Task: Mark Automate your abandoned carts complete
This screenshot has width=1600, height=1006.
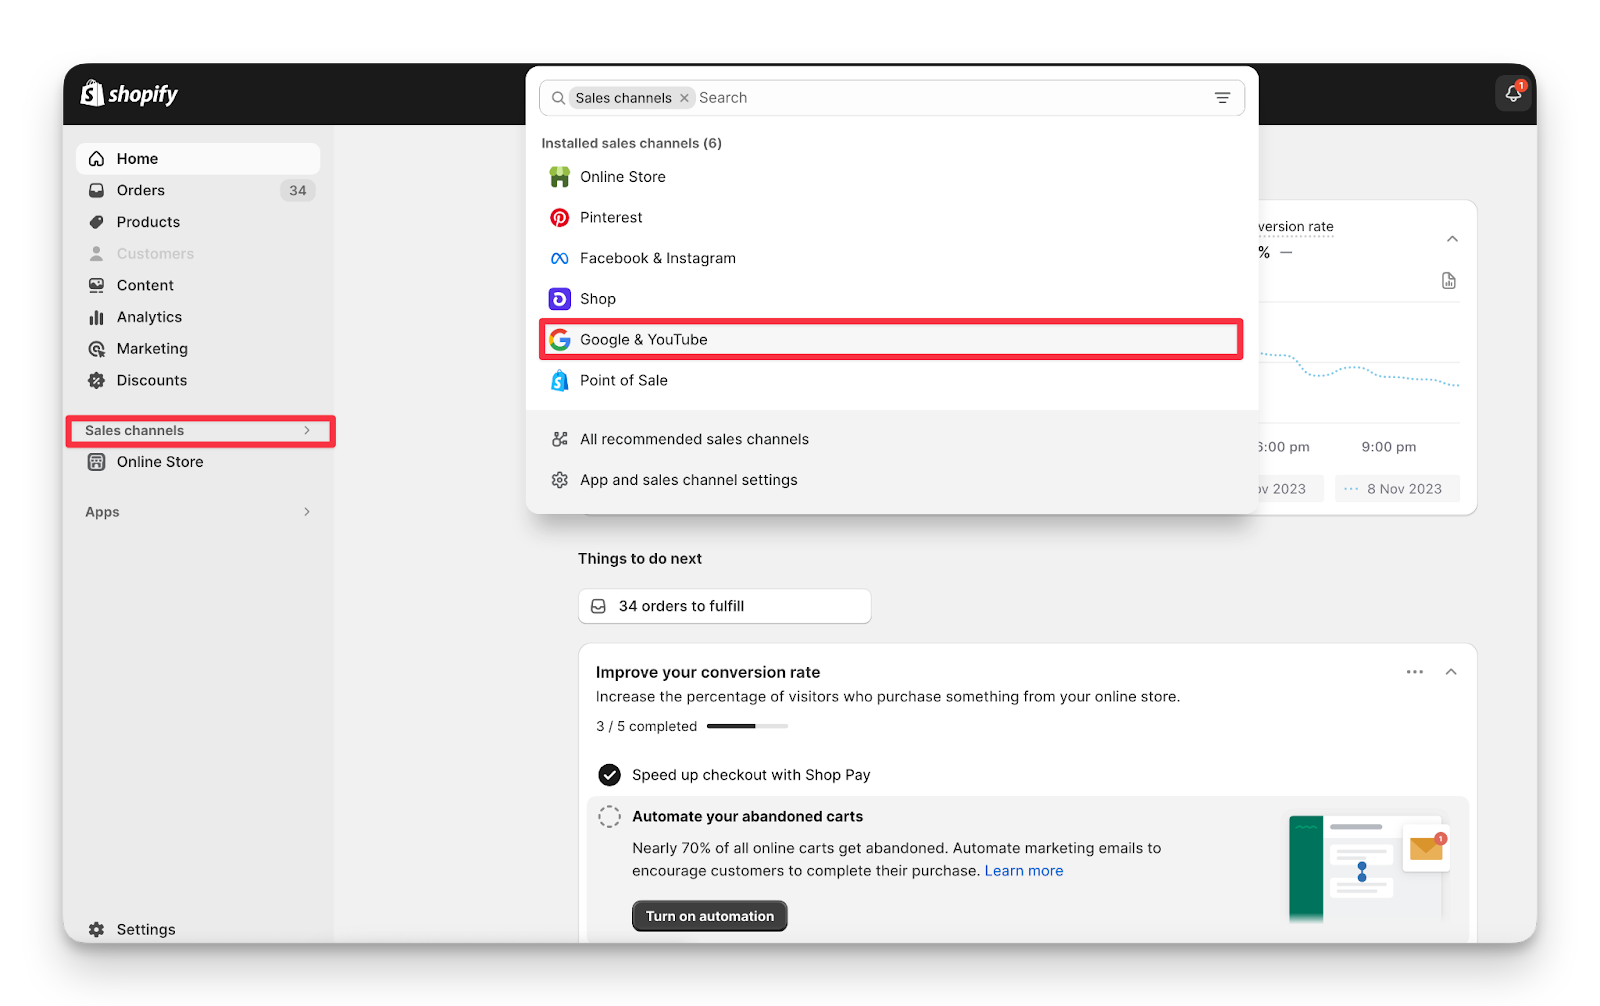Action: click(x=609, y=817)
